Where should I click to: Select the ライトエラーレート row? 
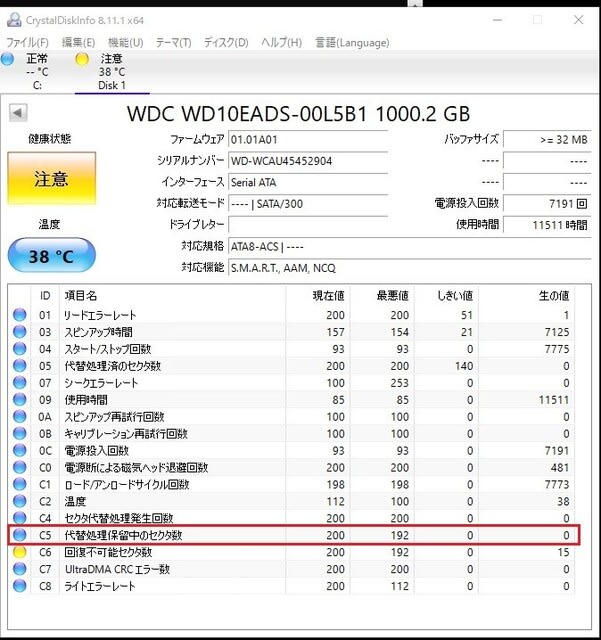click(x=292, y=586)
